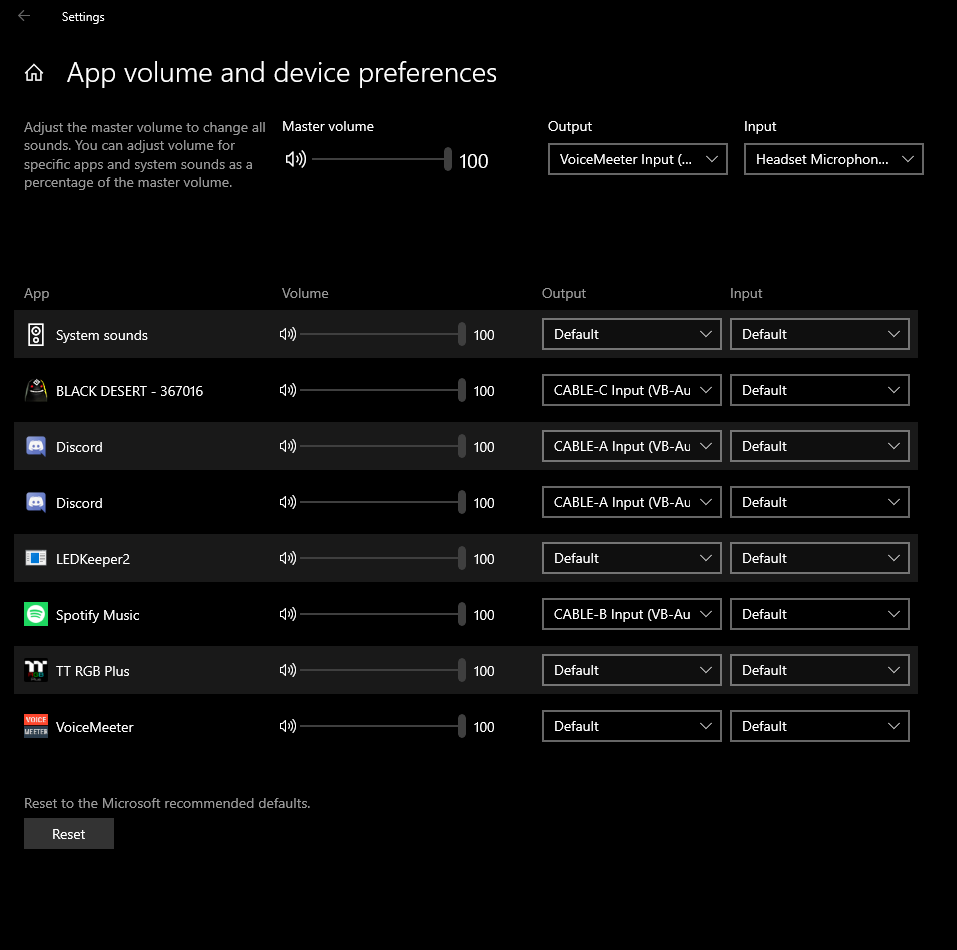The image size is (957, 950).
Task: Open System sounds Input dropdown
Action: coord(820,334)
